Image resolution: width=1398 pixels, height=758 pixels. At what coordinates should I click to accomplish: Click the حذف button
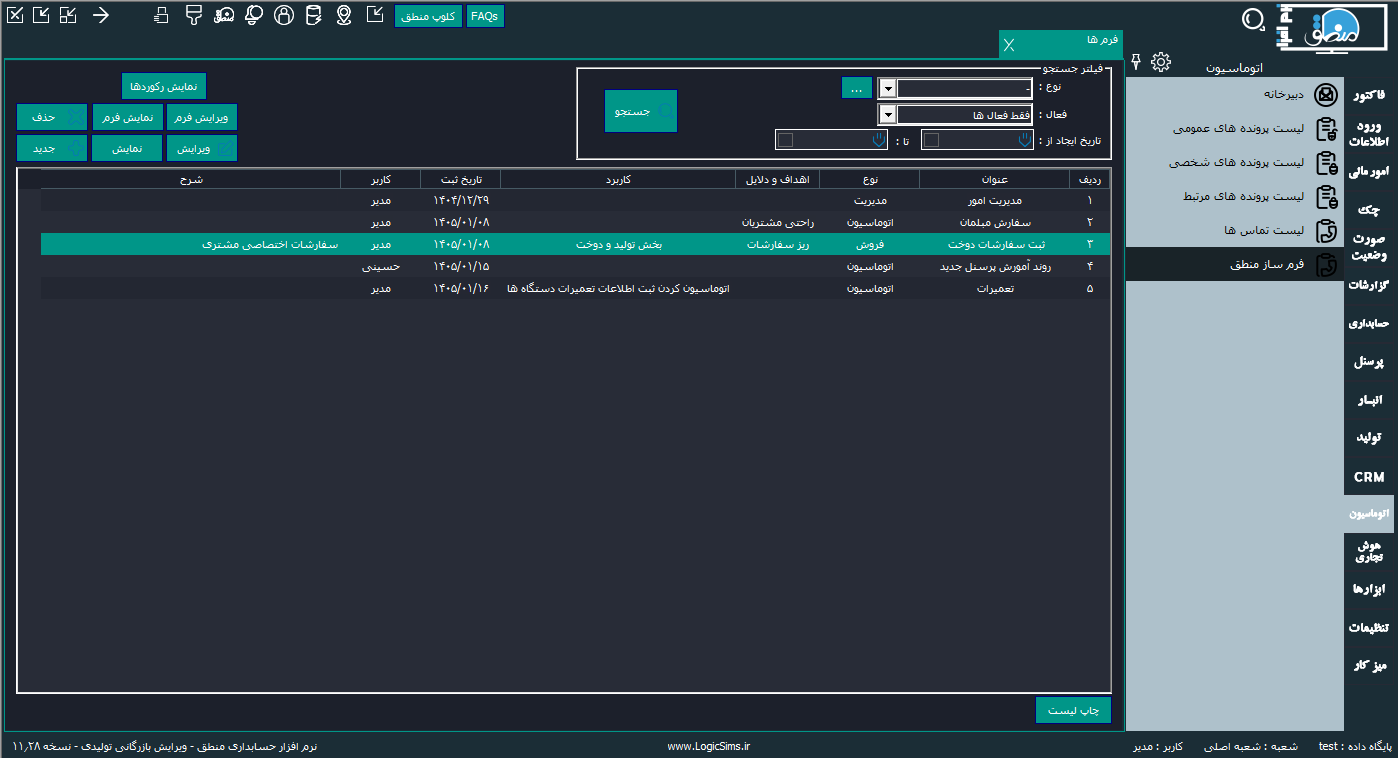click(x=52, y=117)
